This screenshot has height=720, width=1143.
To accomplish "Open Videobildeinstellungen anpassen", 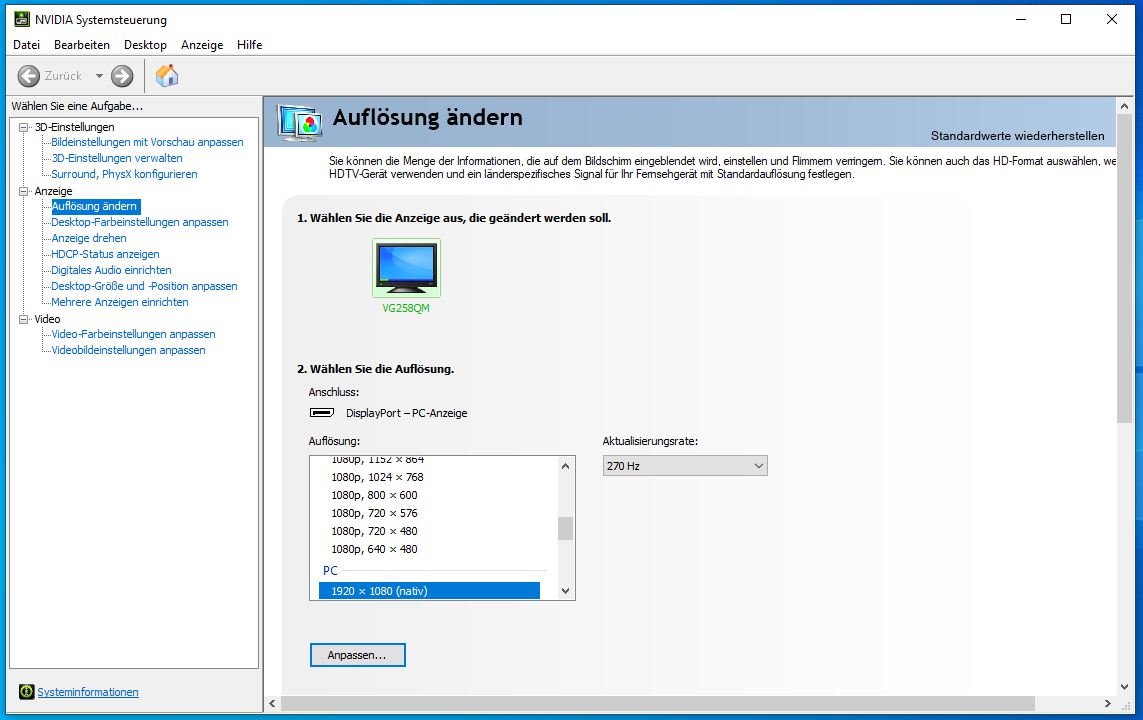I will [128, 351].
